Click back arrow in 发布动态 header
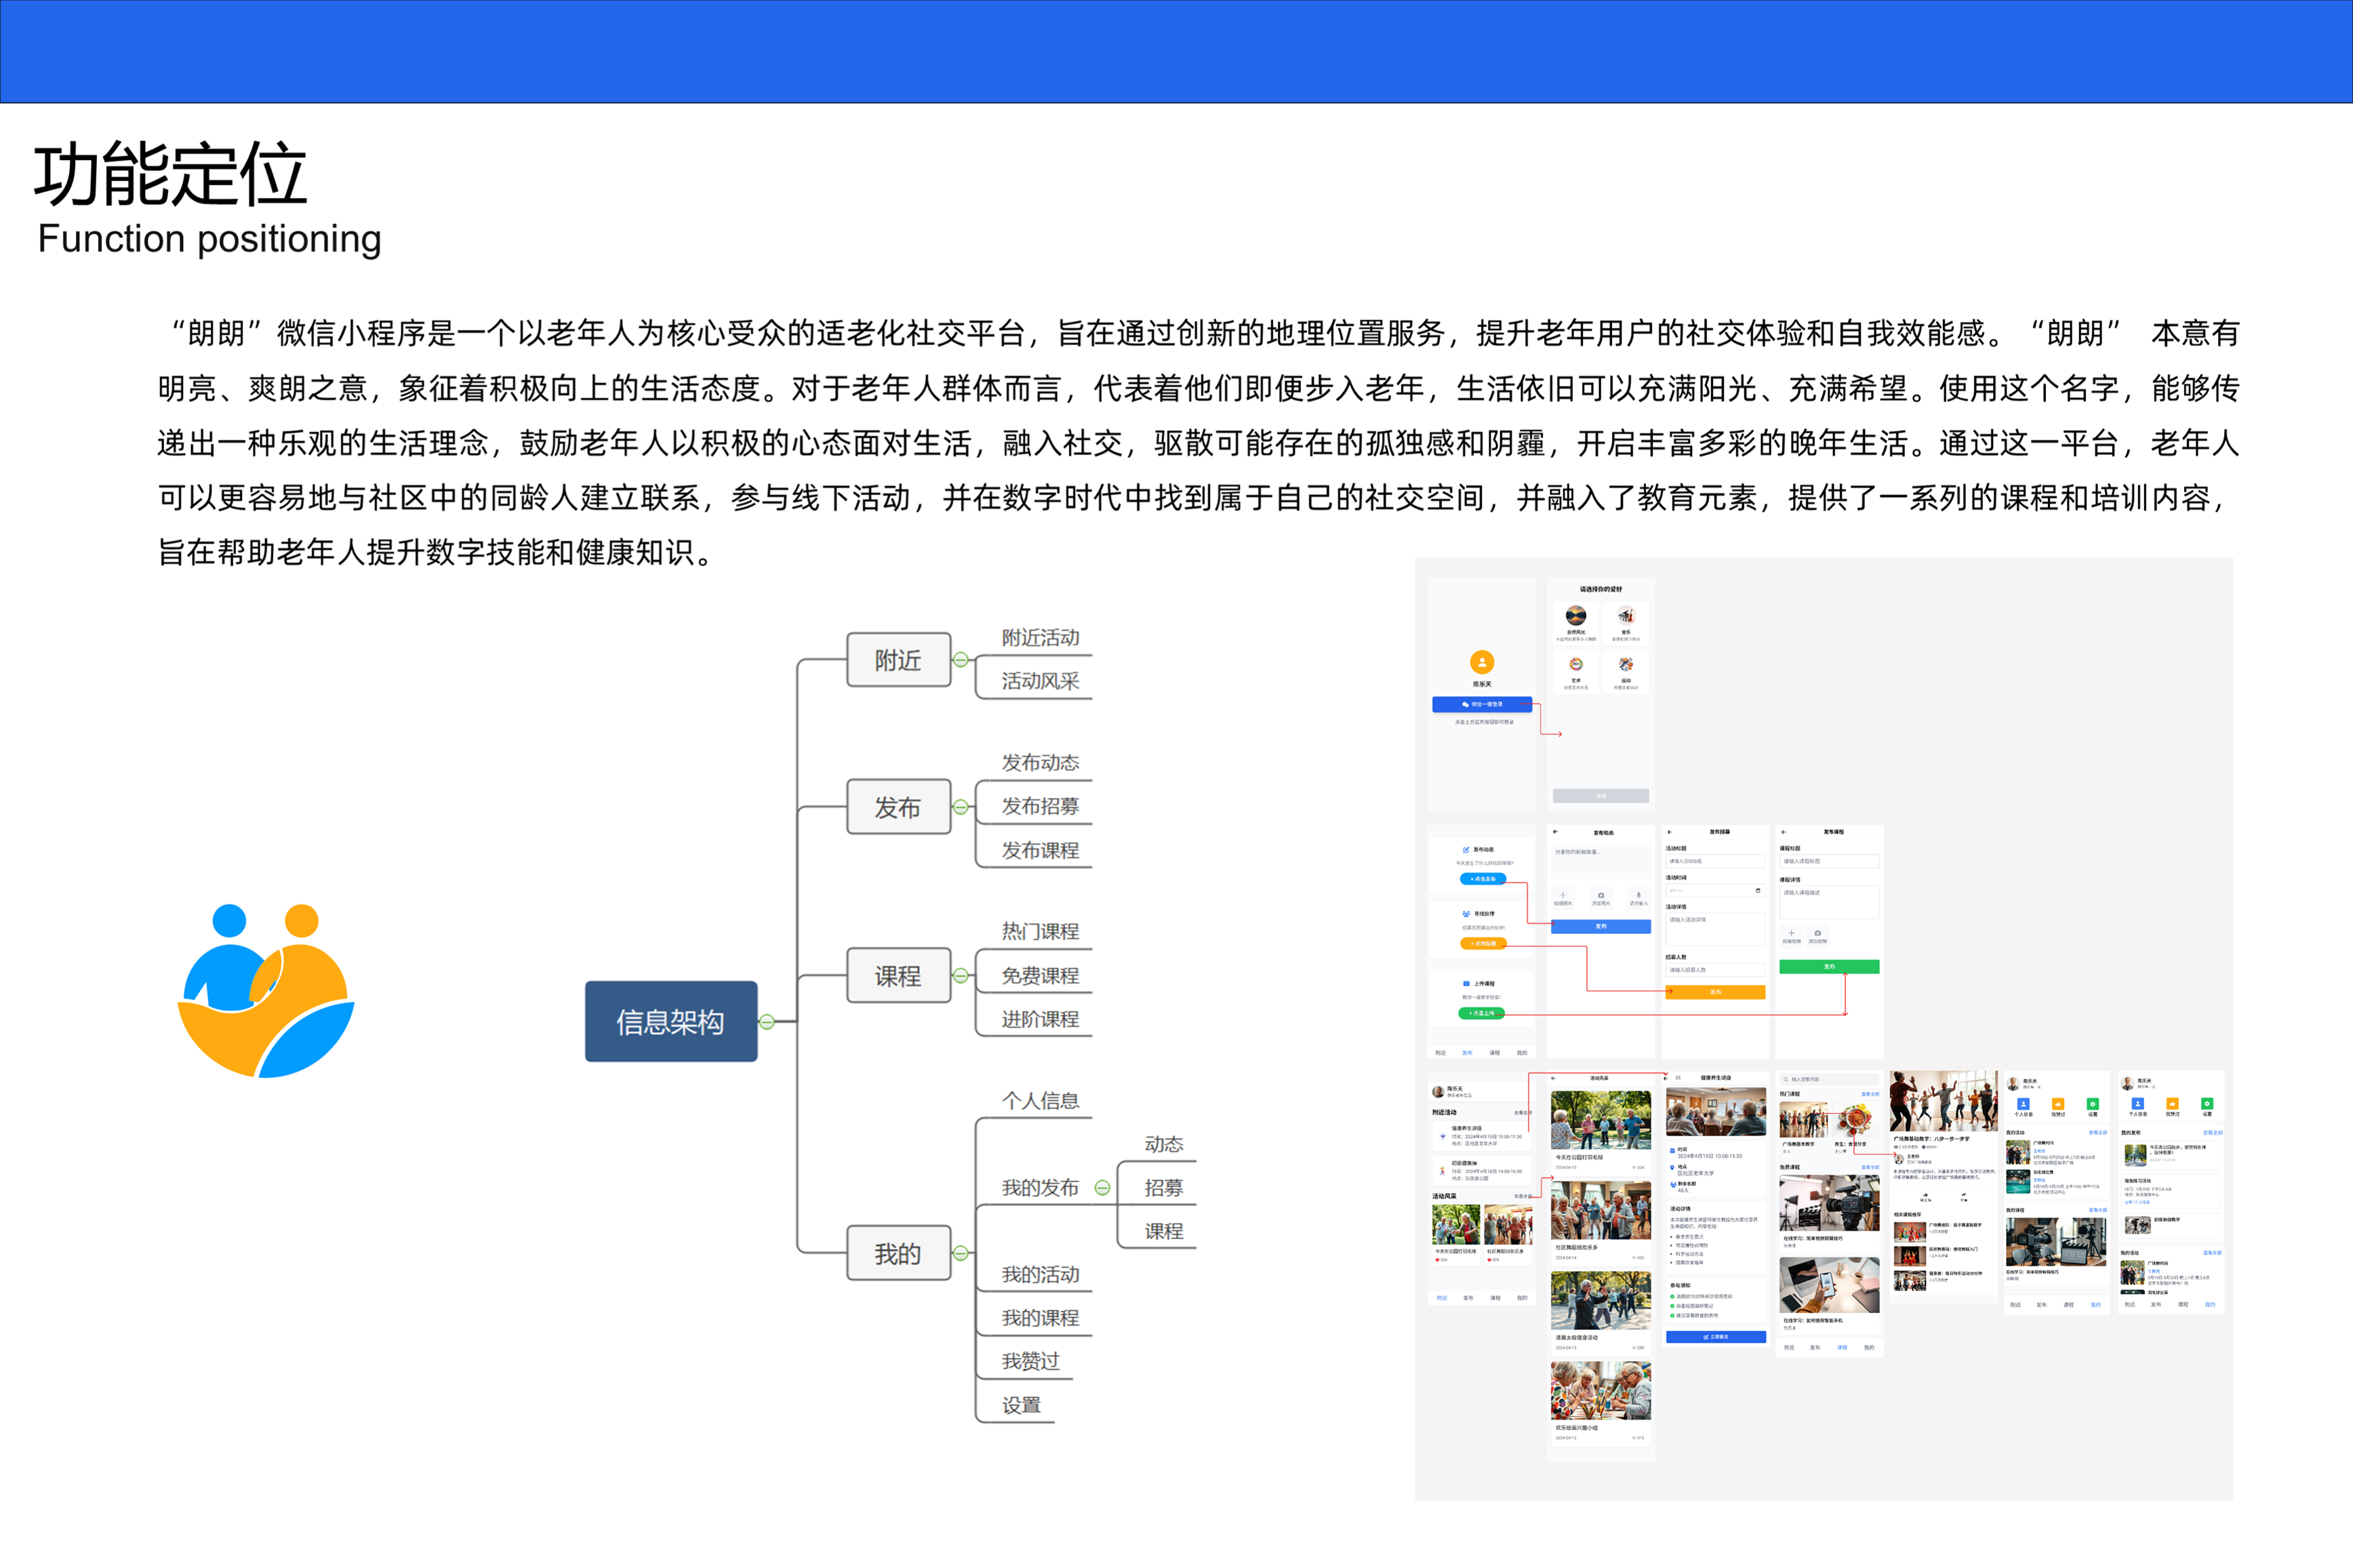This screenshot has width=2353, height=1568. pyautogui.click(x=1555, y=832)
